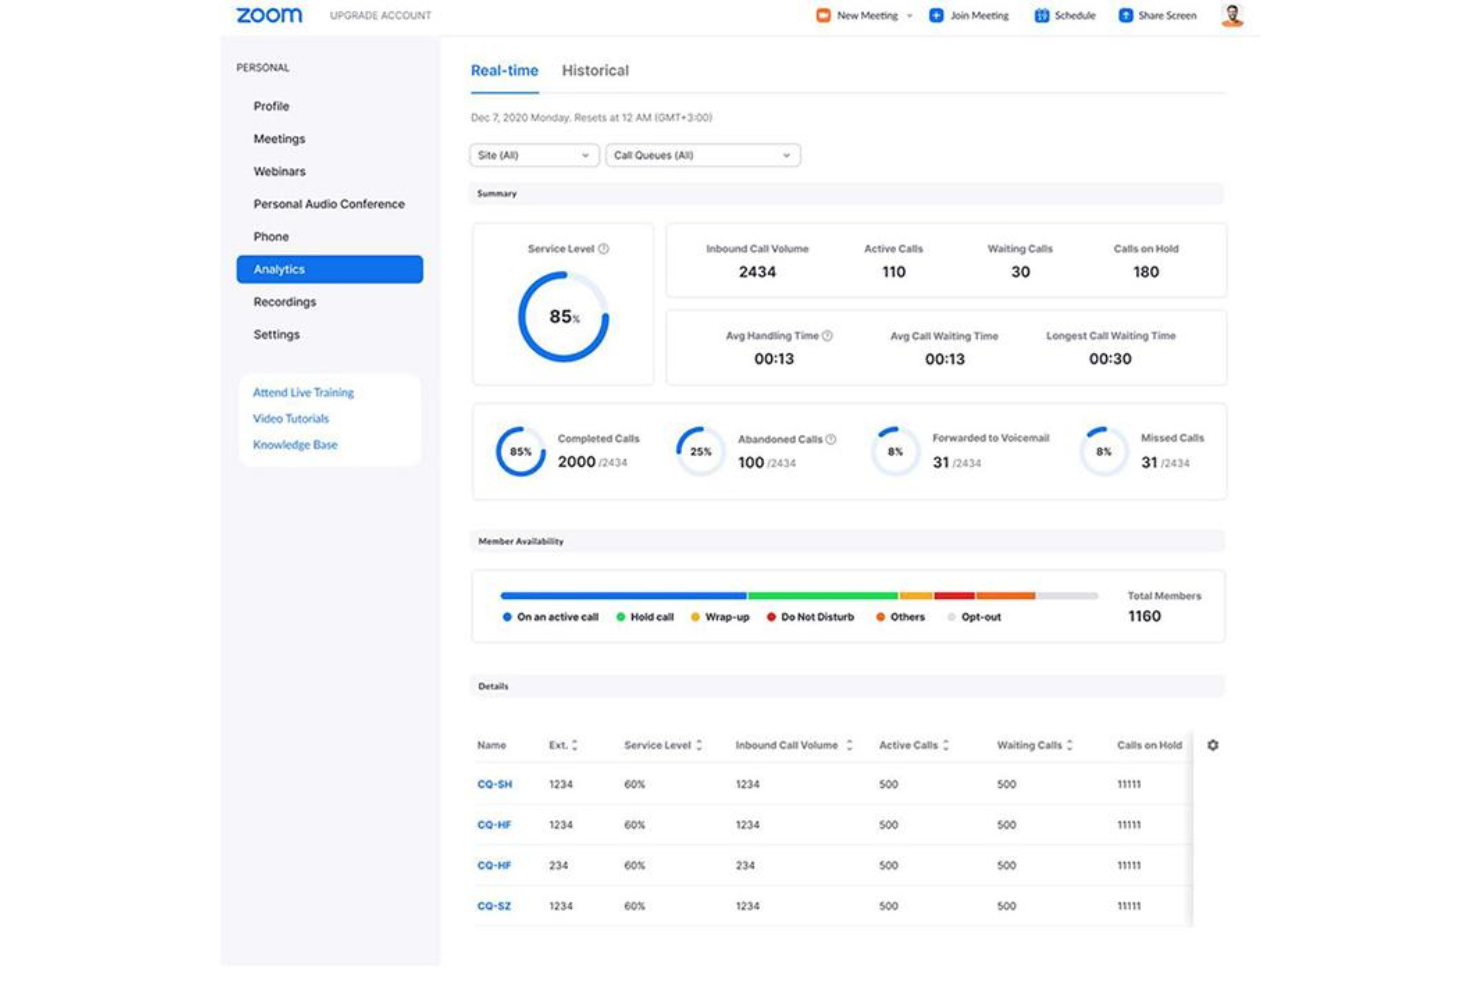This screenshot has height=987, width=1480.
Task: Open the Knowledge Base link
Action: tap(295, 445)
